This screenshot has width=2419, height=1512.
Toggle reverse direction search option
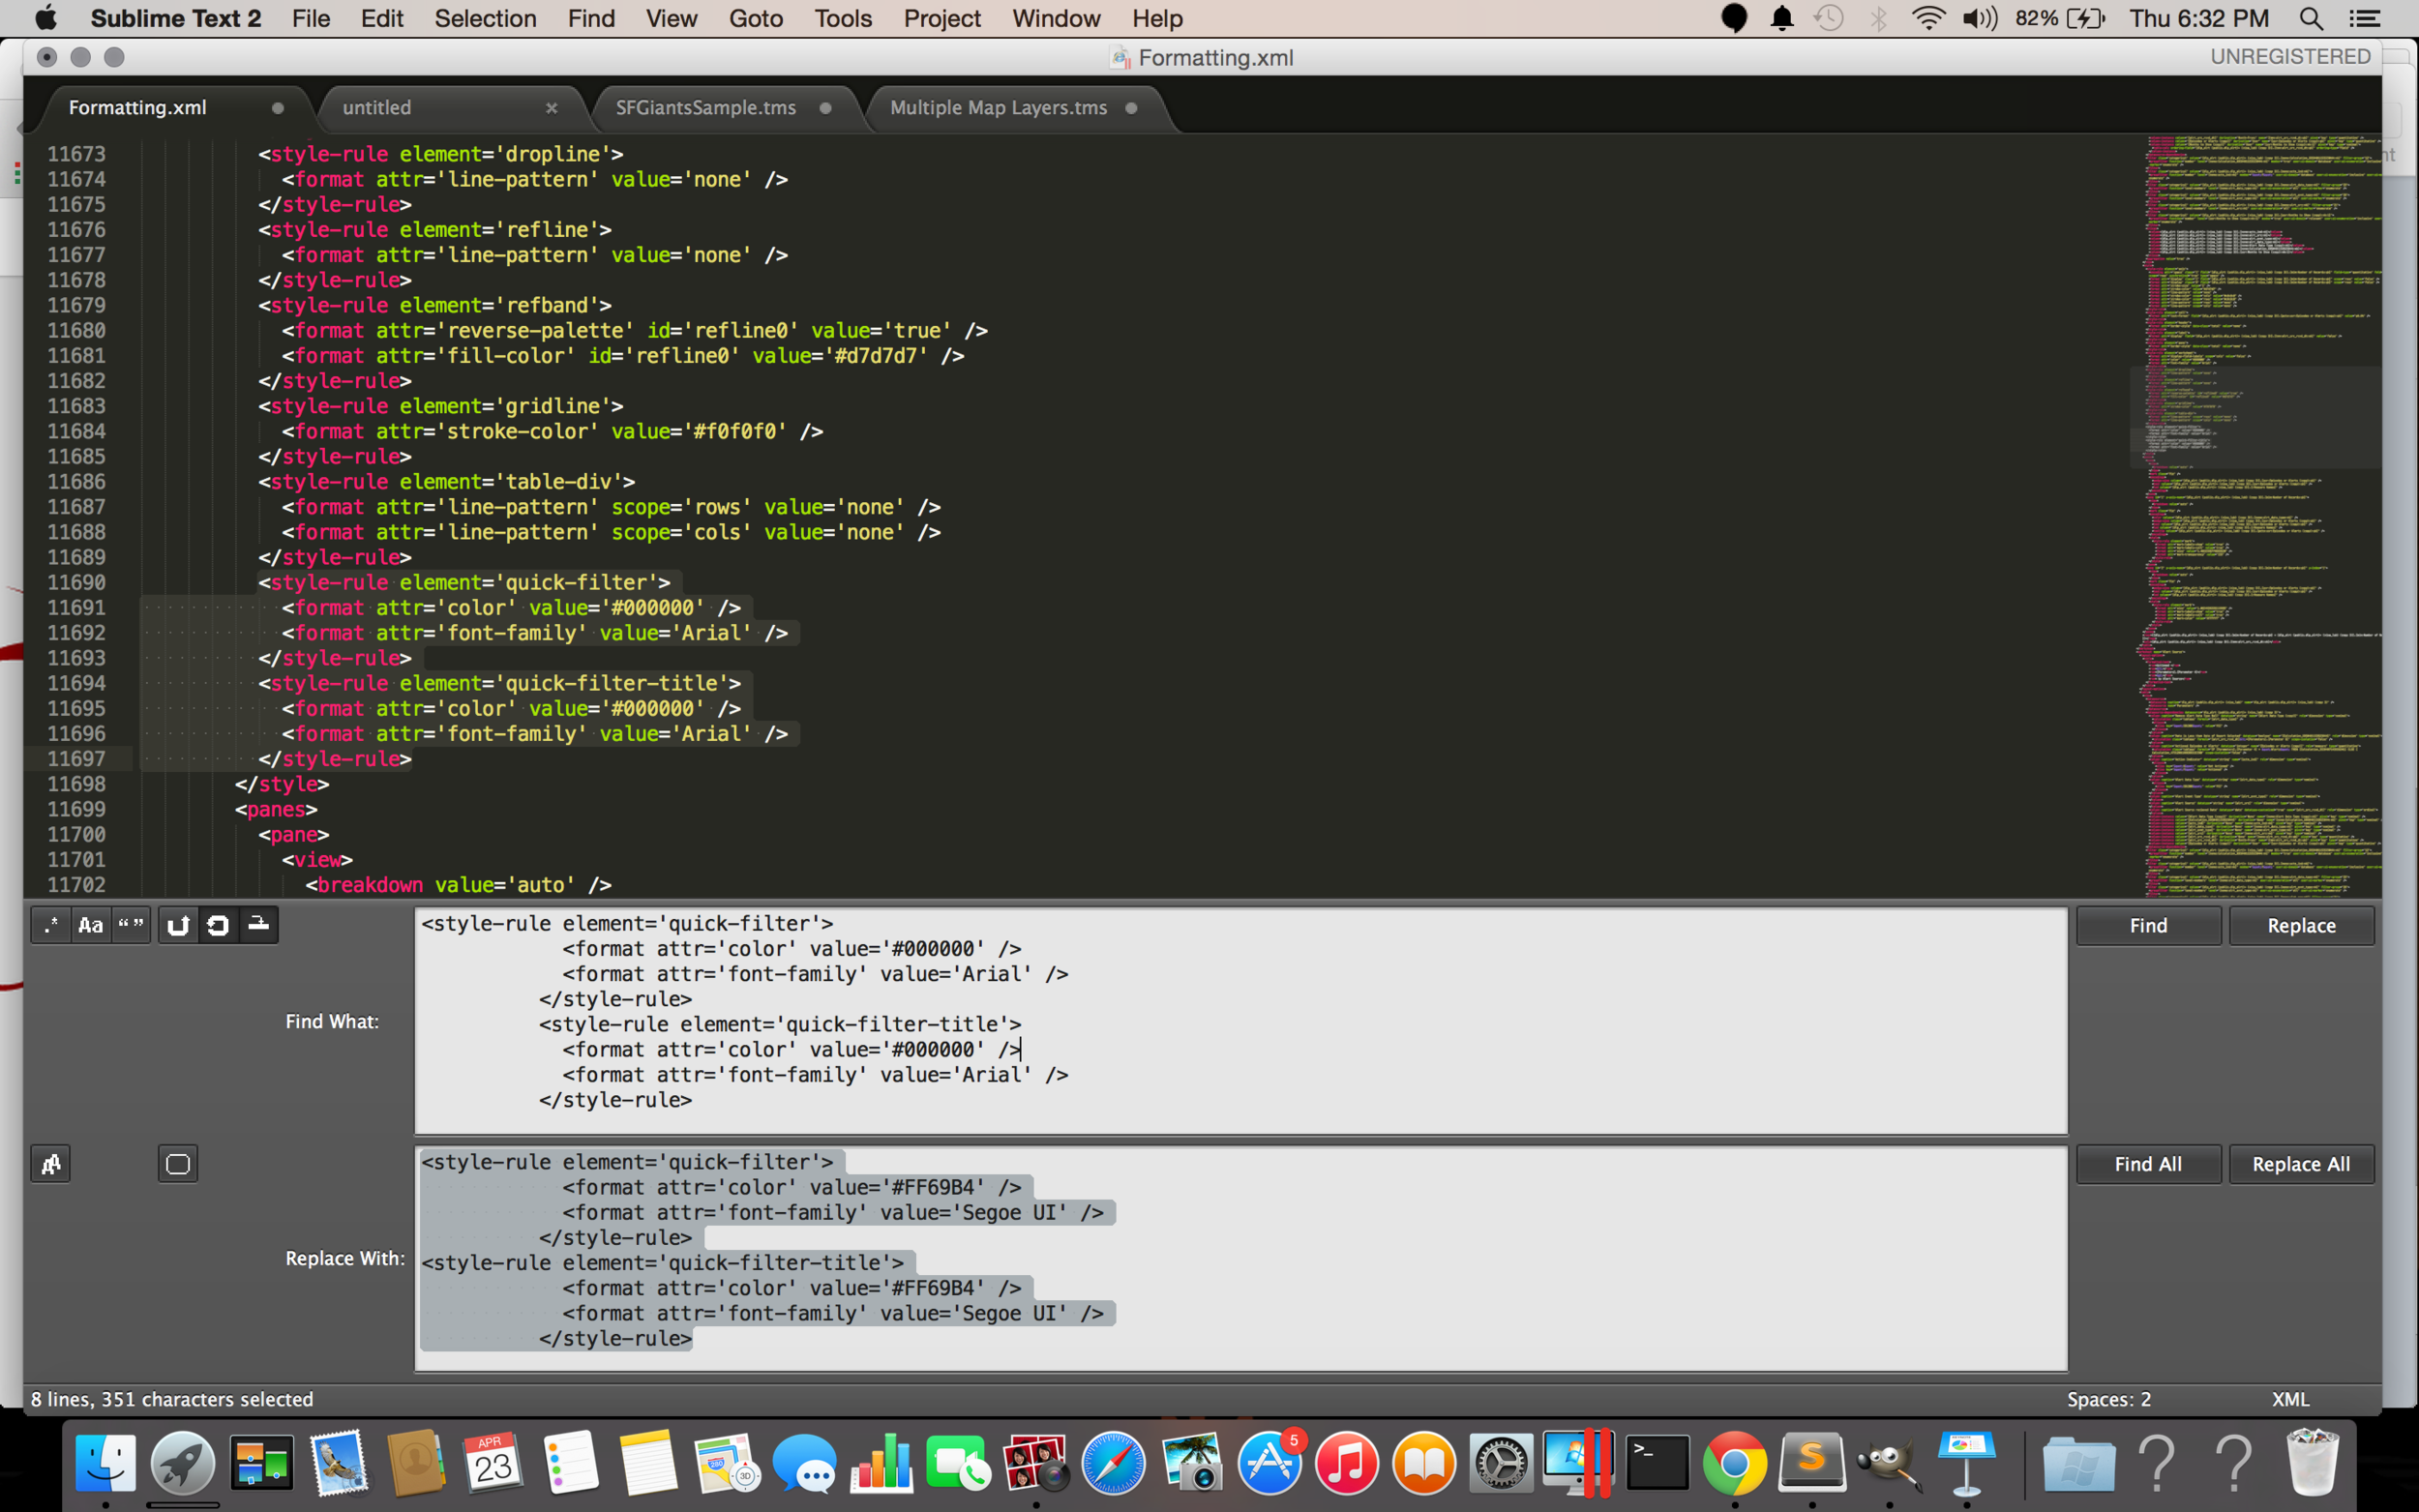point(178,925)
